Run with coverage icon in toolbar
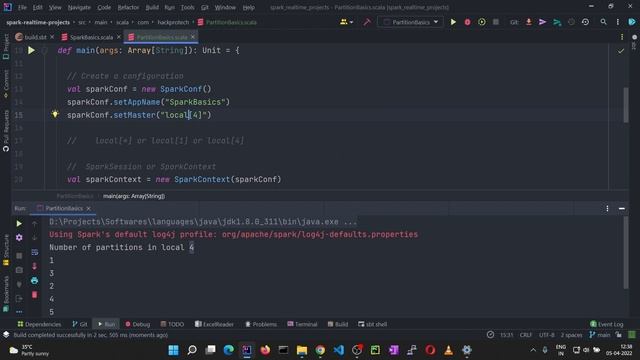Viewport: 640px width, 360px height. tap(482, 22)
